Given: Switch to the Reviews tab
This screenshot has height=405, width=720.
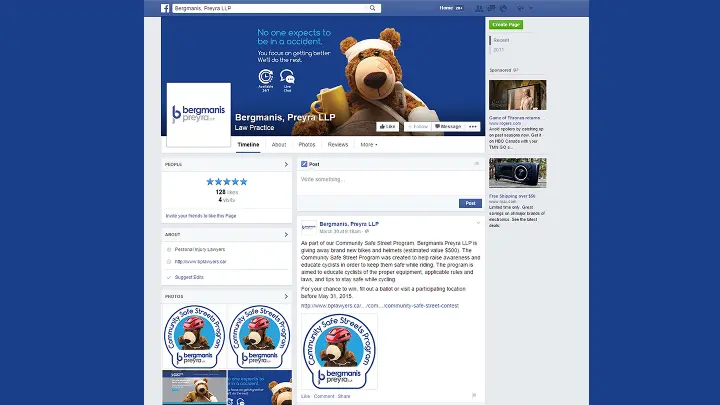Looking at the screenshot, I should pyautogui.click(x=338, y=145).
